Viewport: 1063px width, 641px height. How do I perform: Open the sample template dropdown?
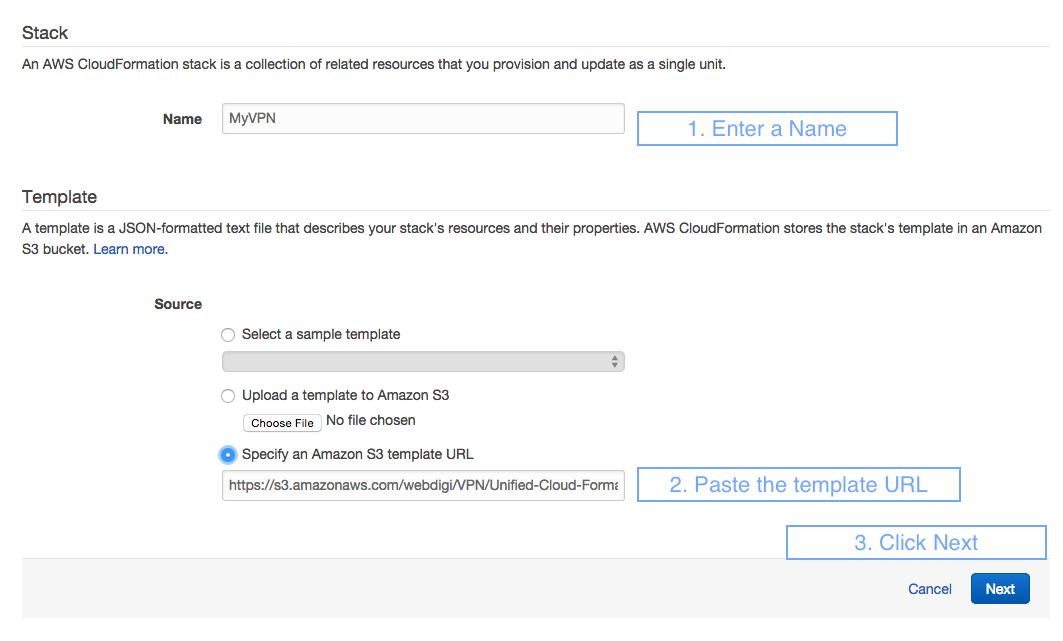(423, 361)
